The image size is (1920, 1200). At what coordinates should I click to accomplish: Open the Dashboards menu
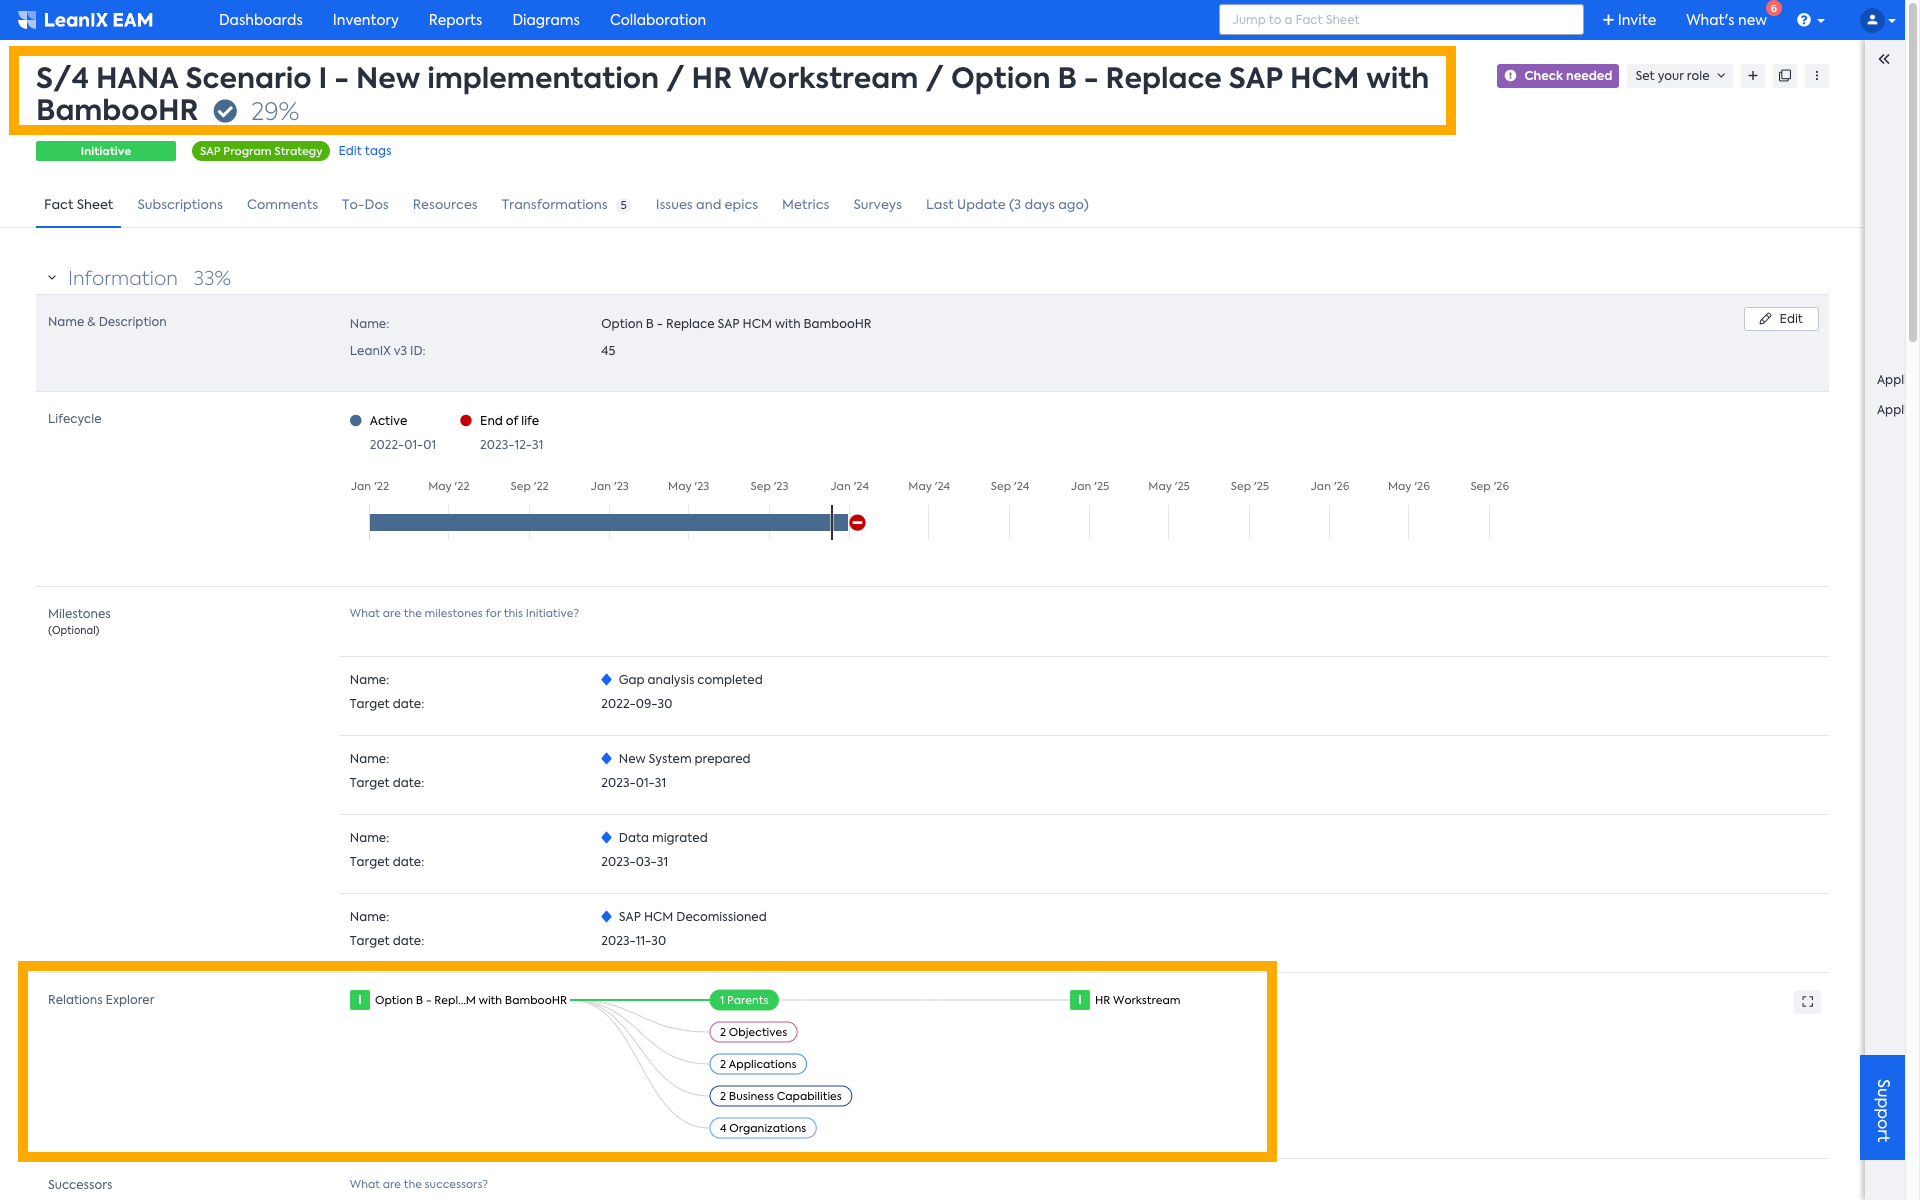pos(261,20)
